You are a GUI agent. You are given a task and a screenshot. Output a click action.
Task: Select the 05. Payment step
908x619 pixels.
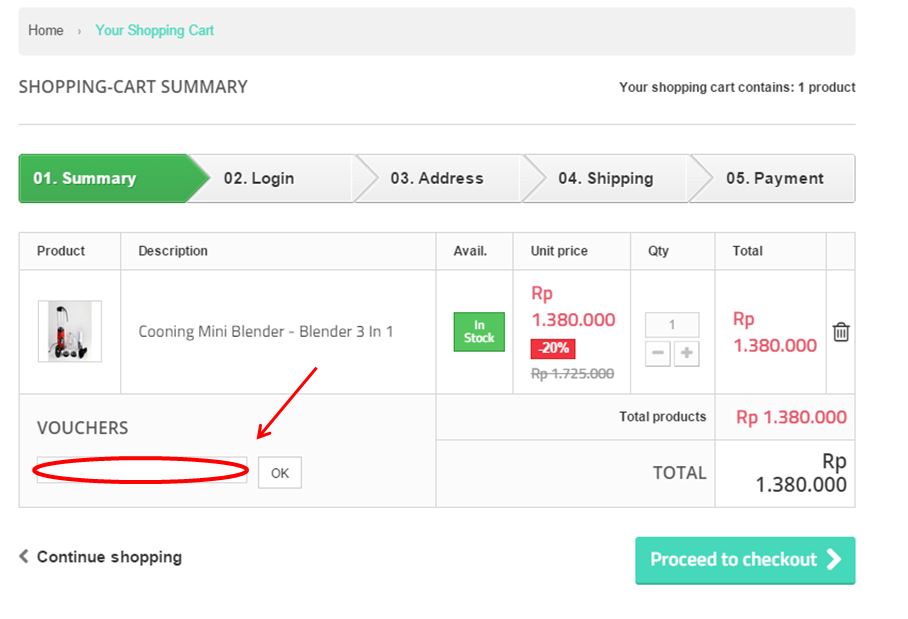[x=775, y=178]
